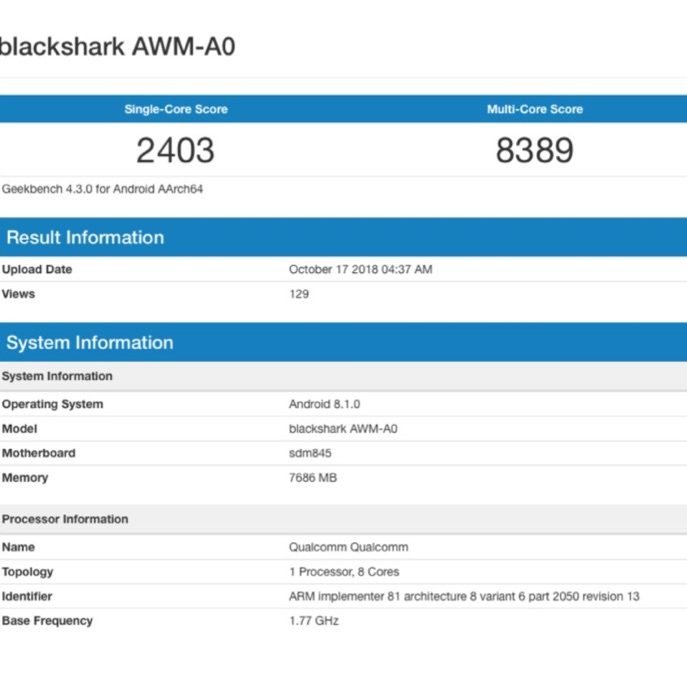Click the ARM implementer Identifier value
This screenshot has width=687, height=673.
[464, 597]
